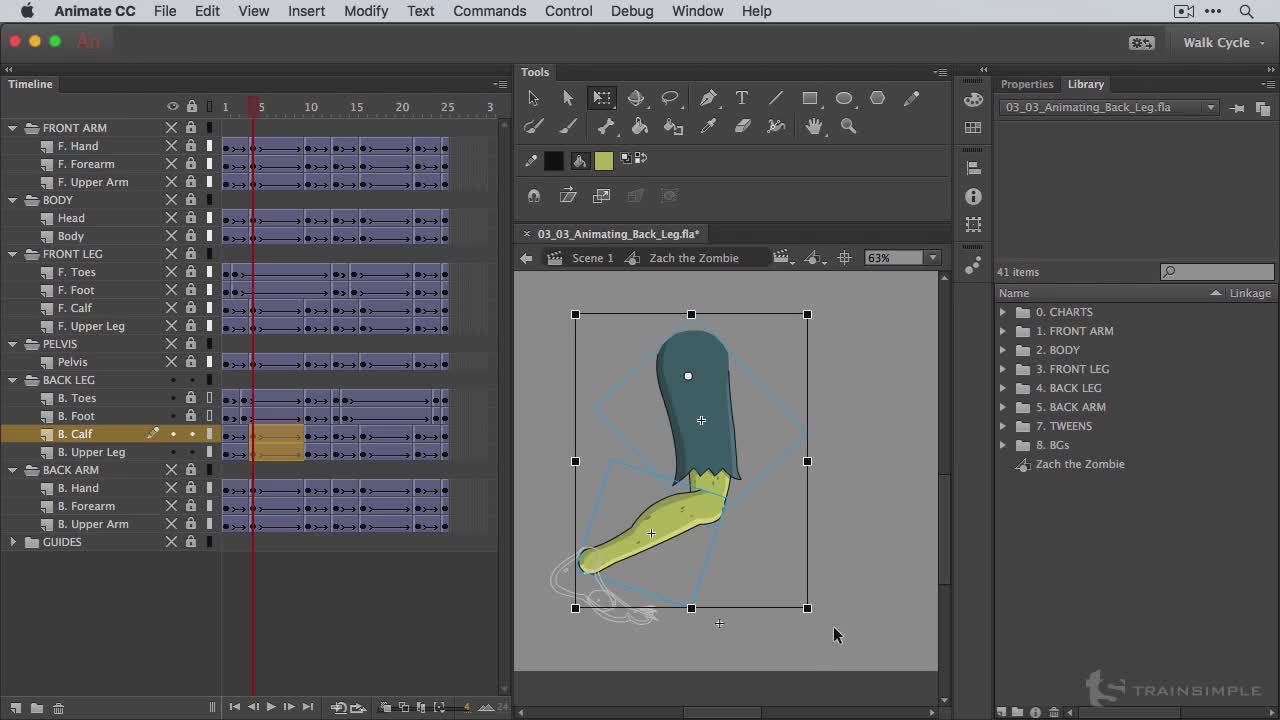Open the Walk Cycle workspace dropdown

[1224, 43]
